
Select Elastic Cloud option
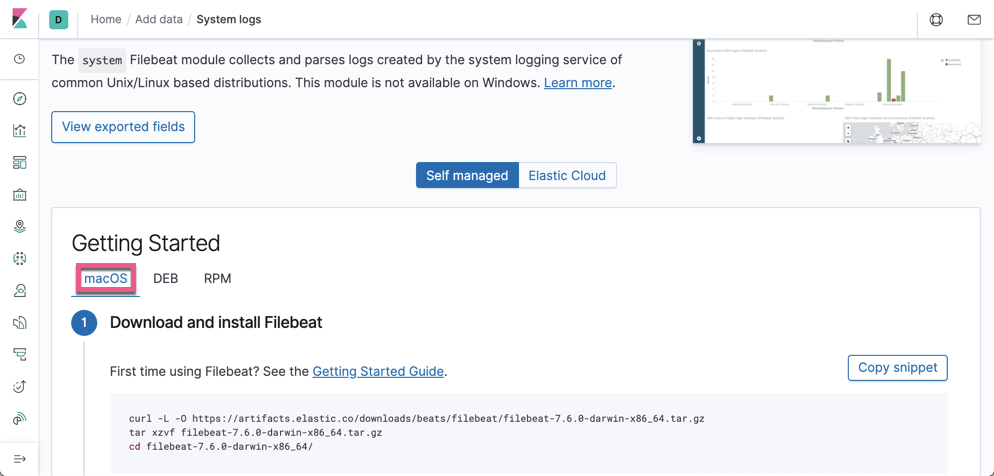click(567, 176)
